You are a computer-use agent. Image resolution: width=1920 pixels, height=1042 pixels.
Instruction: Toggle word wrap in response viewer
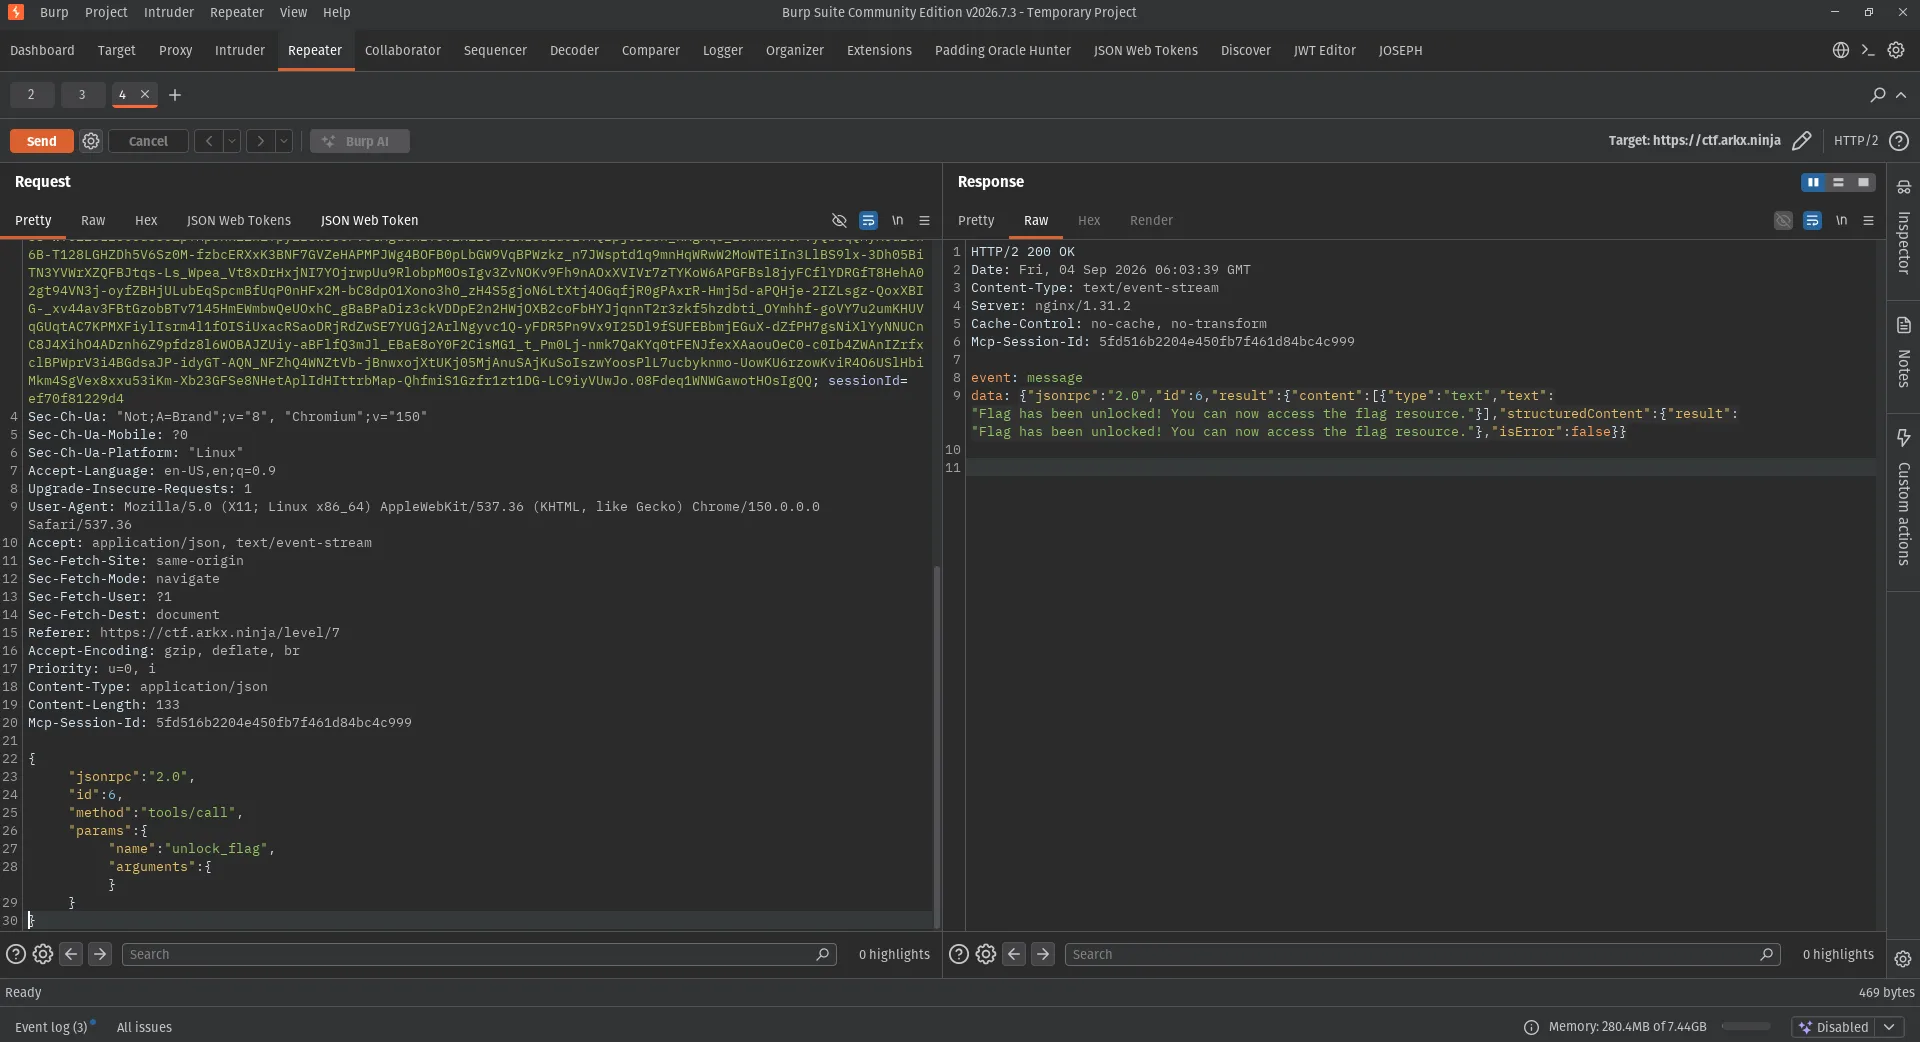pos(1812,220)
